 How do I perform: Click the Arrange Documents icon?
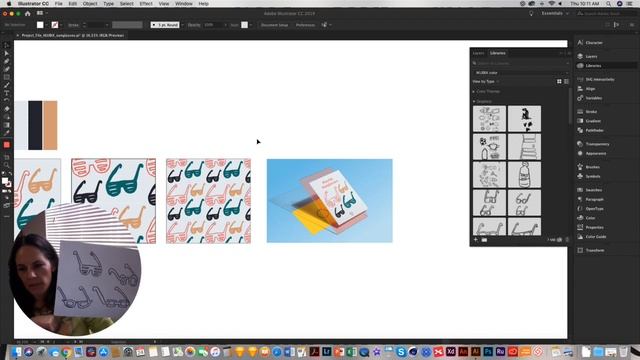tap(40, 13)
